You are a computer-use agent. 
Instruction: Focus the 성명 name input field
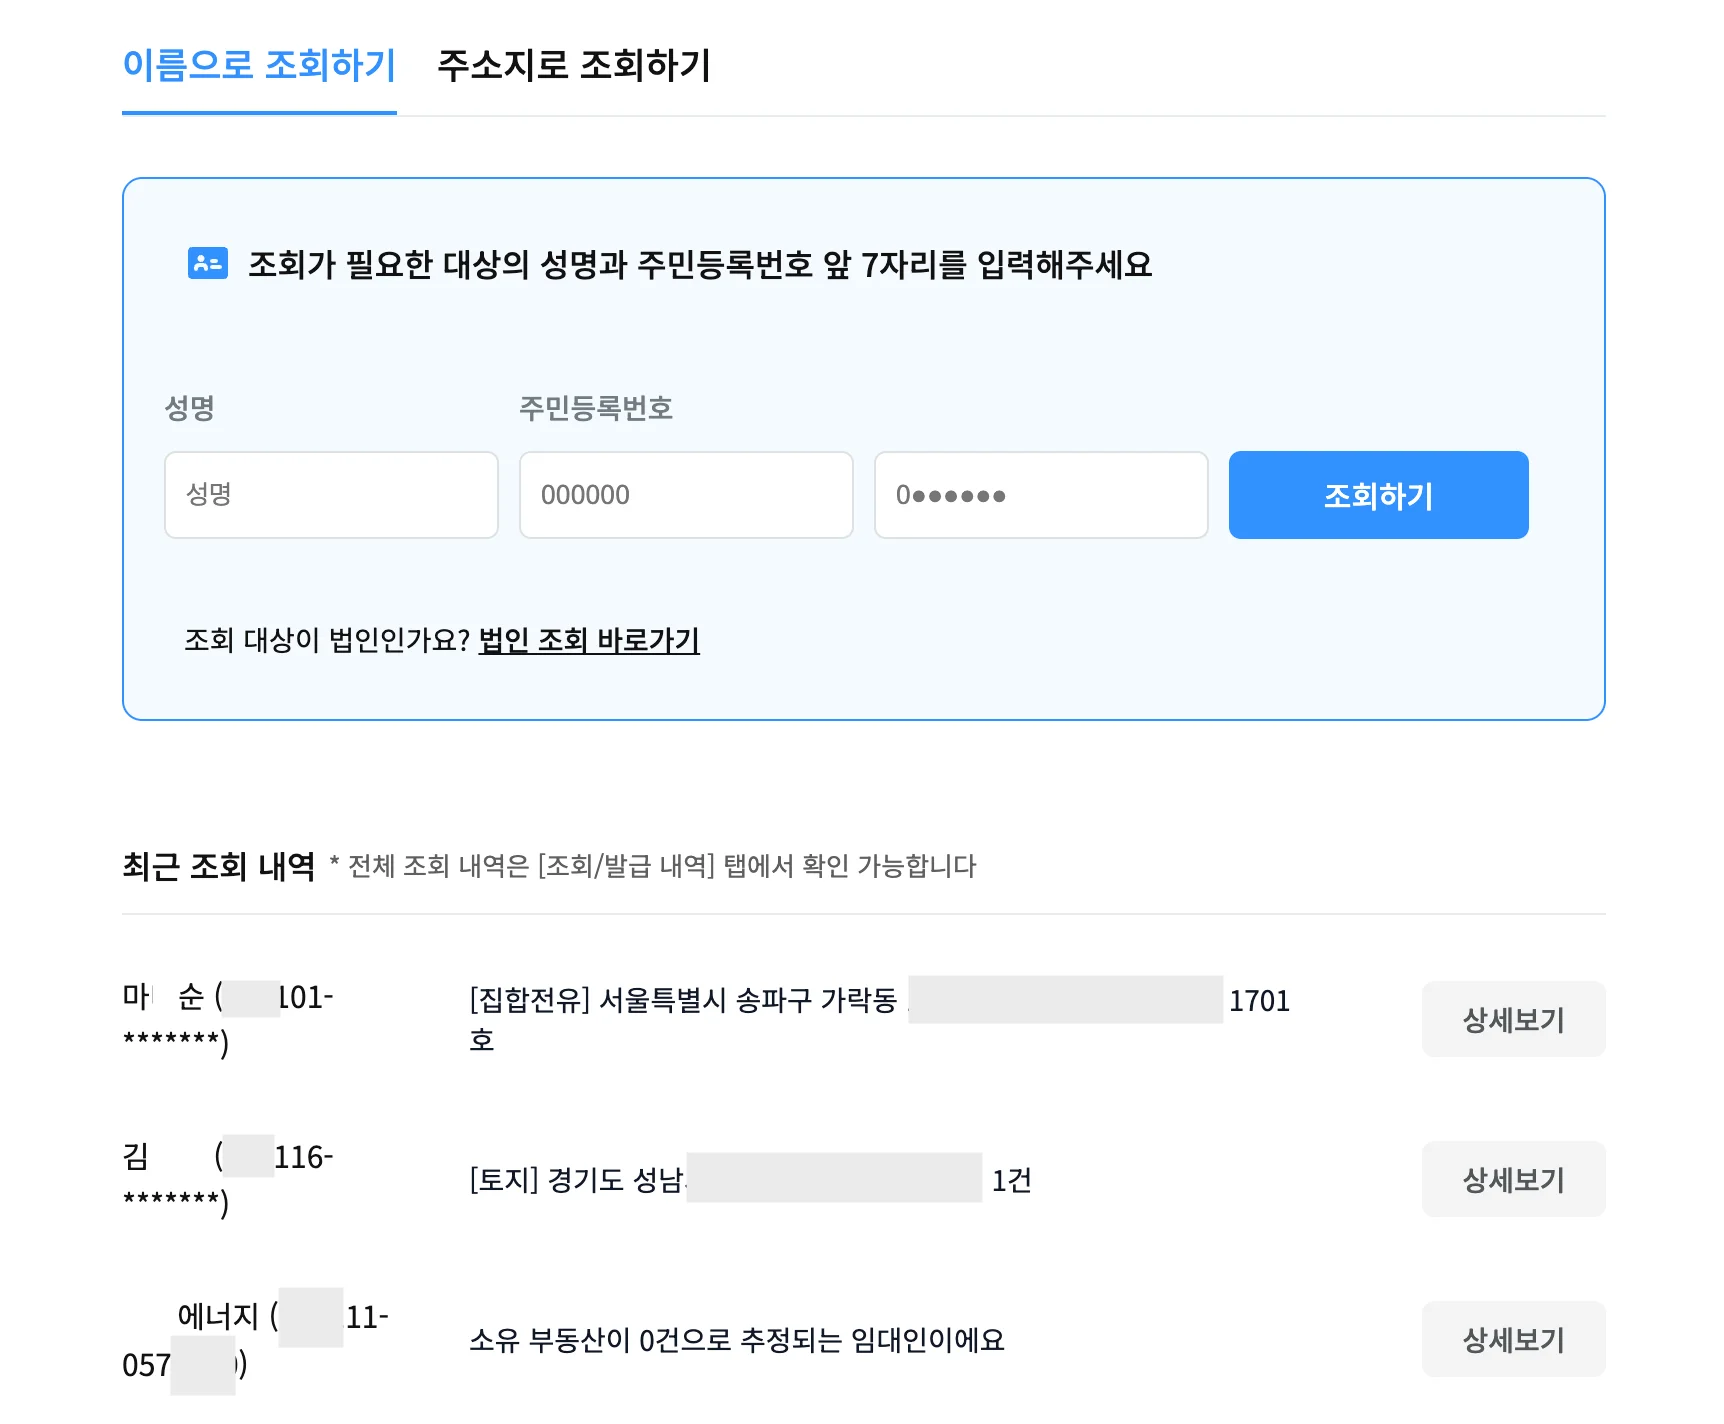(331, 495)
